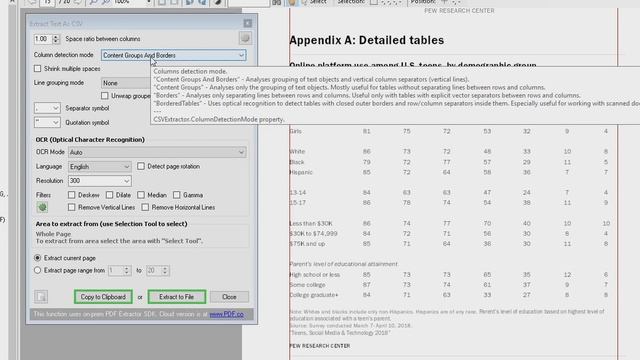Click the icon button next to Space ratio
The height and width of the screenshot is (360, 640).
point(245,38)
